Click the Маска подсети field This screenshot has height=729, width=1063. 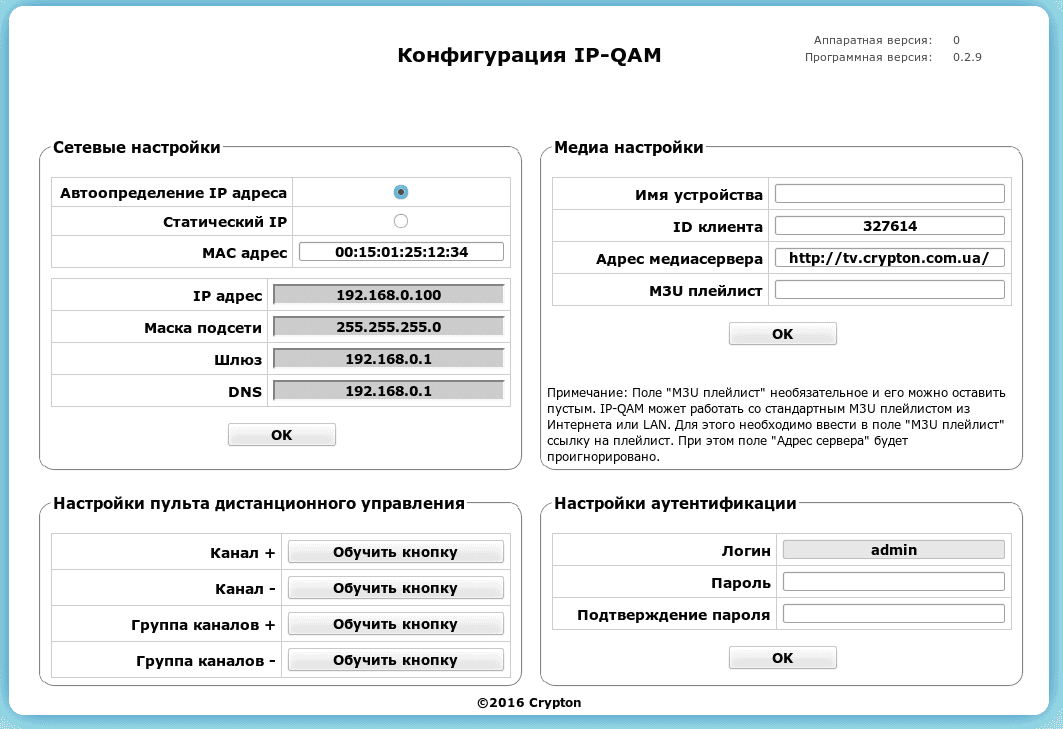point(388,326)
